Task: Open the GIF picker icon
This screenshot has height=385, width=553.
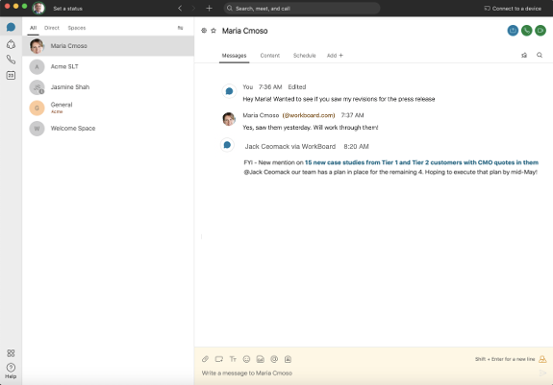Action: coord(260,359)
